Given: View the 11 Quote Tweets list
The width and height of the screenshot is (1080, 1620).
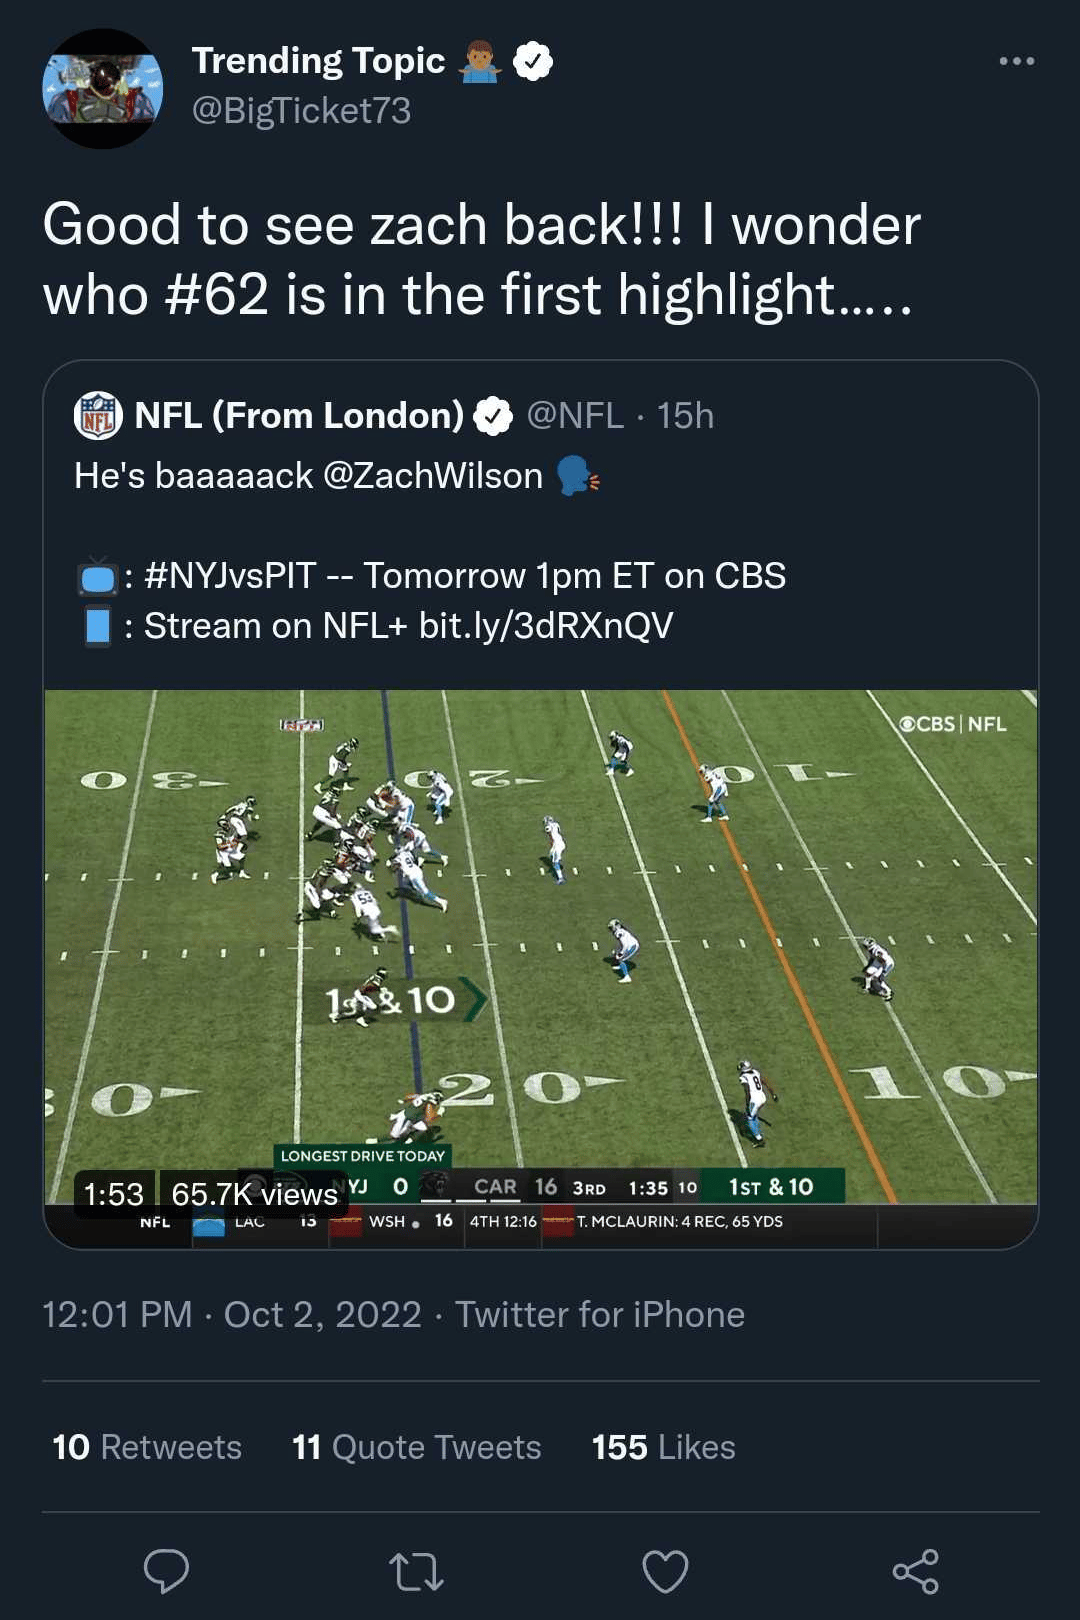Looking at the screenshot, I should coord(416,1447).
